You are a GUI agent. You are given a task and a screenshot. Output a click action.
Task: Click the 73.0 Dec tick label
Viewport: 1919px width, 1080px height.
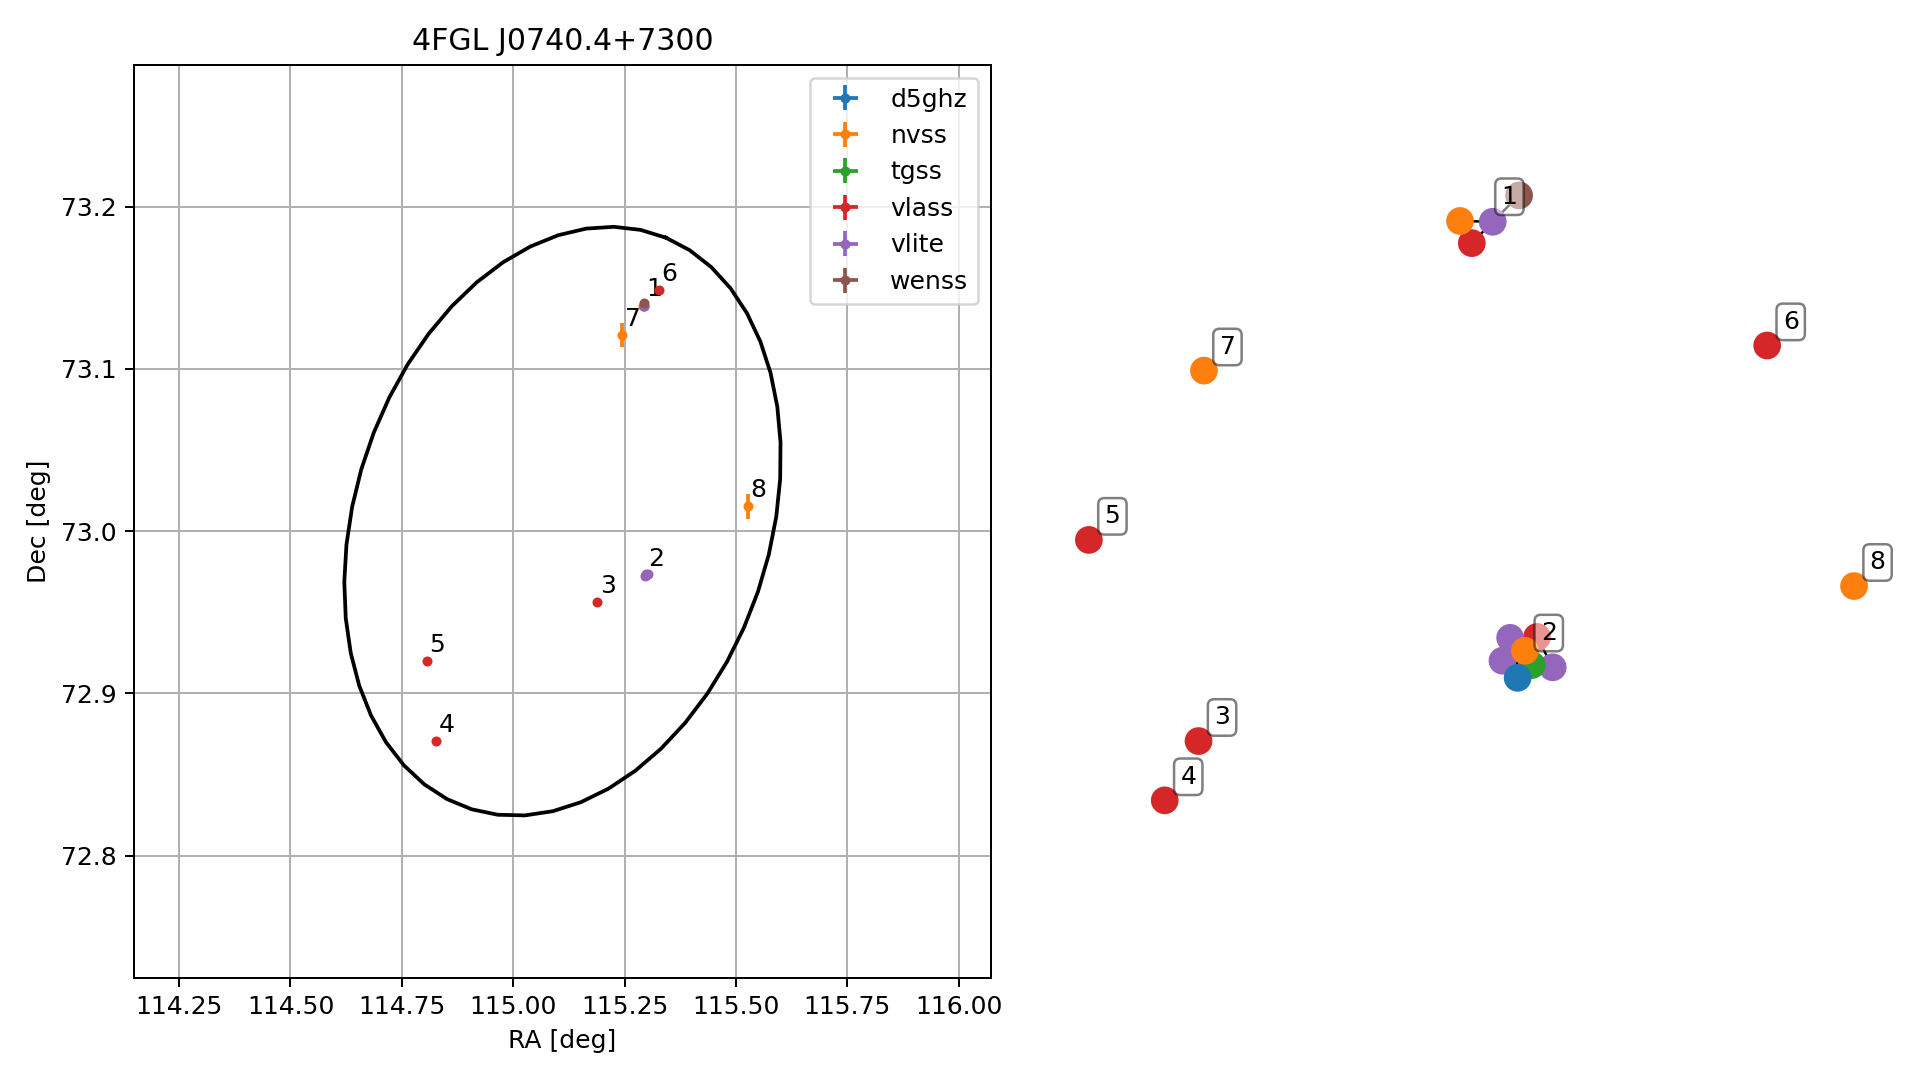(89, 531)
